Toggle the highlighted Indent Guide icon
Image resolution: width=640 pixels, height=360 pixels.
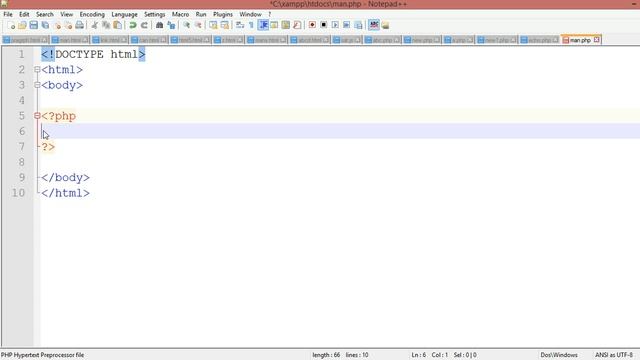click(x=263, y=25)
